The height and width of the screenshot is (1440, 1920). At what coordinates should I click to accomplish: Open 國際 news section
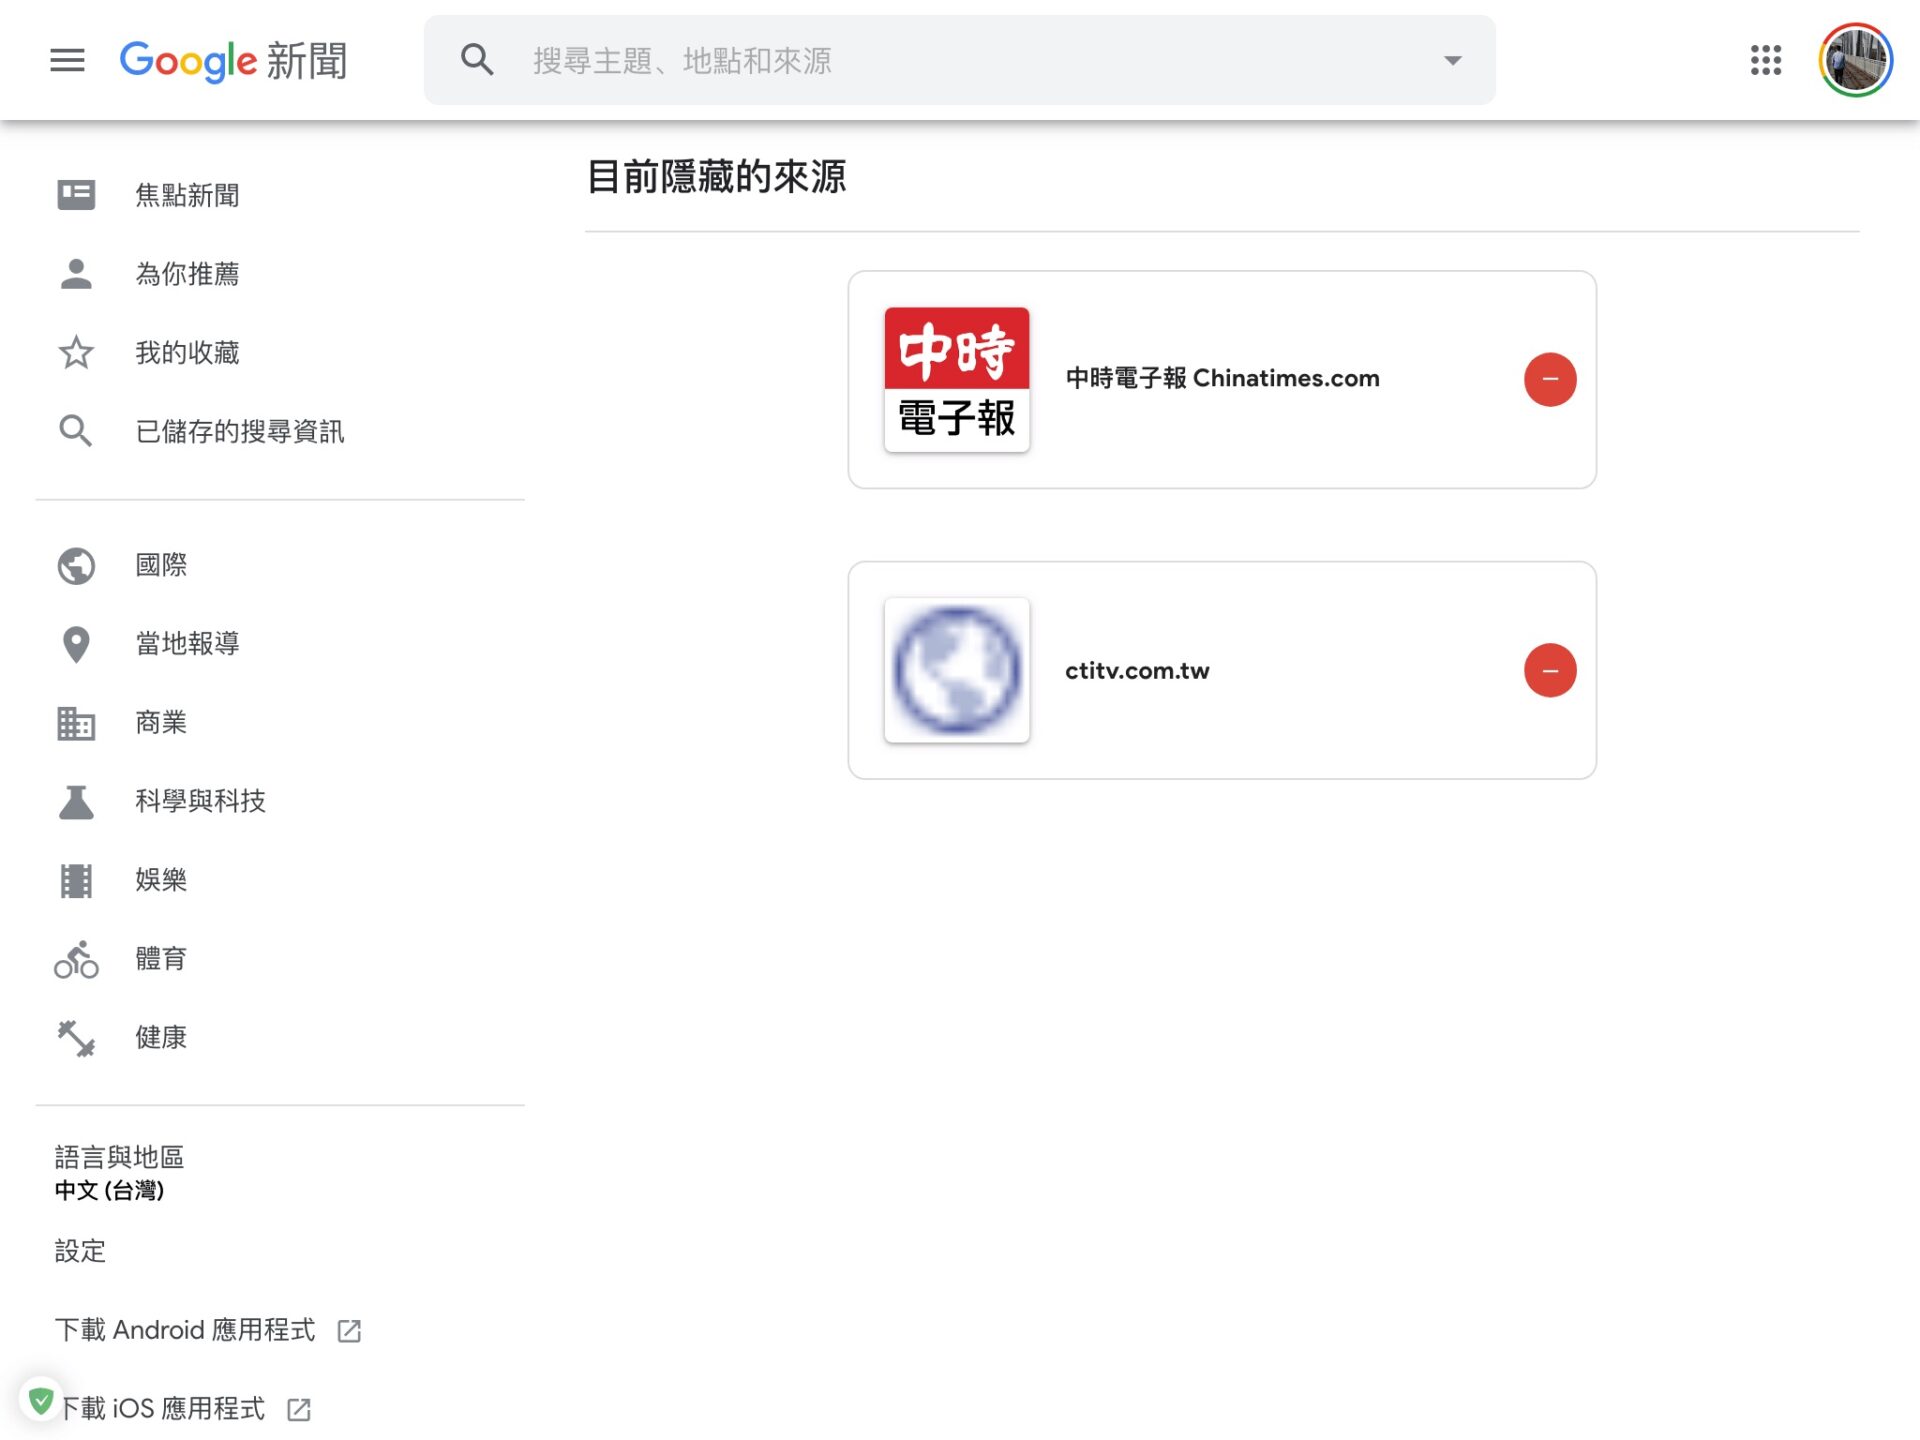tap(161, 565)
